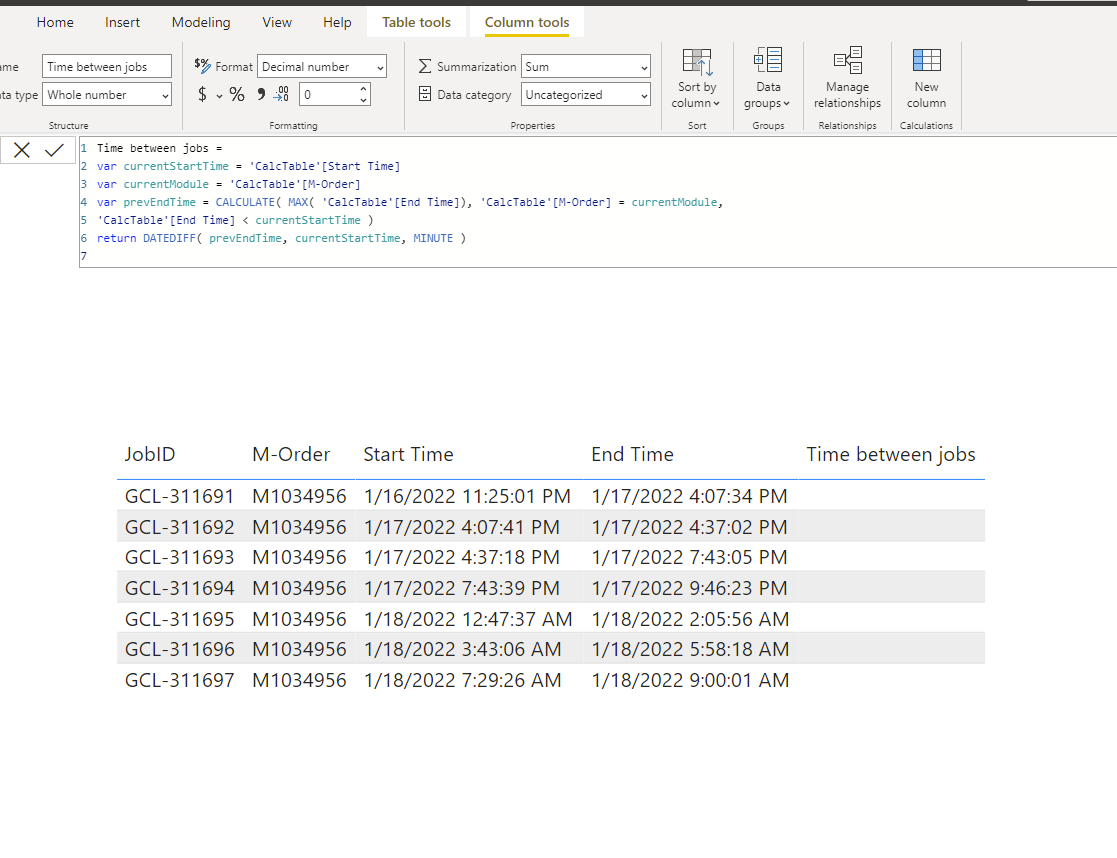Click end time 1/17/2022 9:46:23 PM

coord(689,588)
